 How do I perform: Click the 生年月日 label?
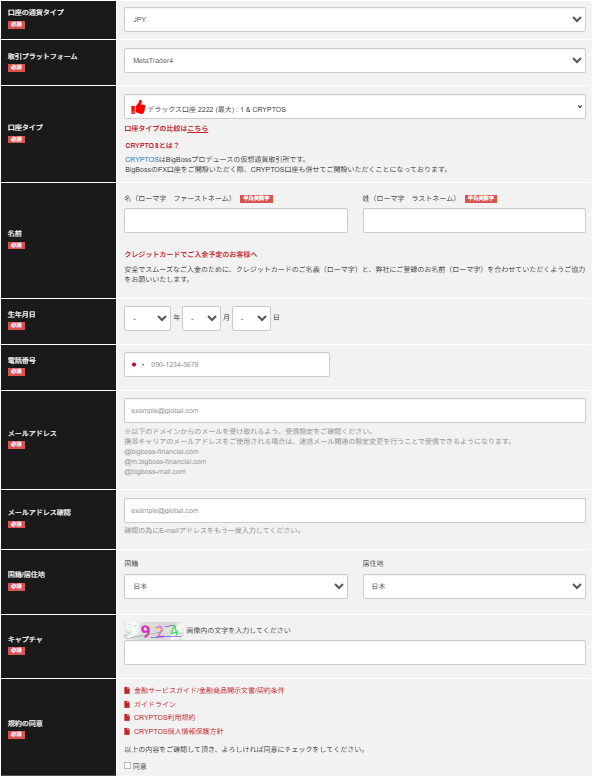[x=21, y=314]
